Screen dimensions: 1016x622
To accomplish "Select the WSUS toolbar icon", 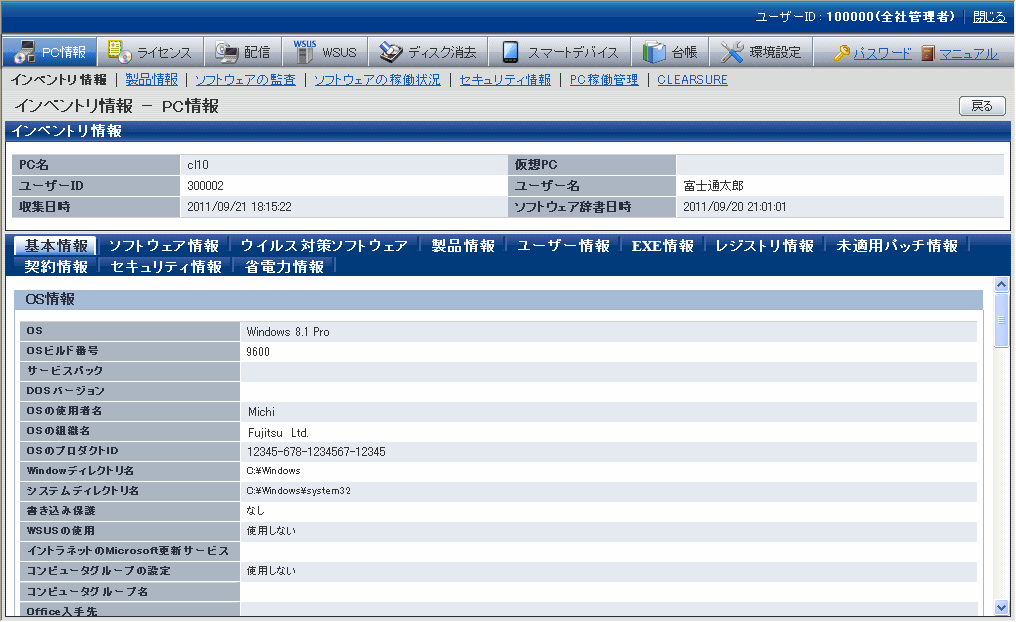I will point(305,52).
